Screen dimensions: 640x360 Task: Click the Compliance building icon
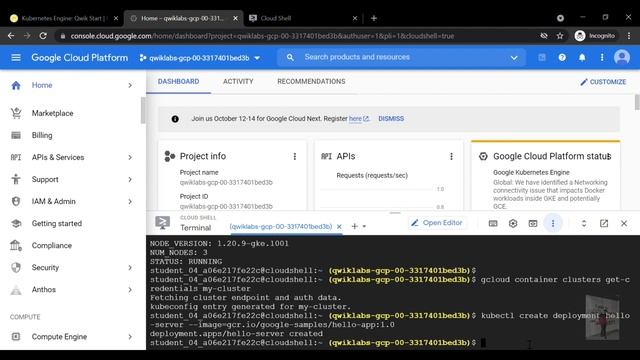[x=16, y=245]
